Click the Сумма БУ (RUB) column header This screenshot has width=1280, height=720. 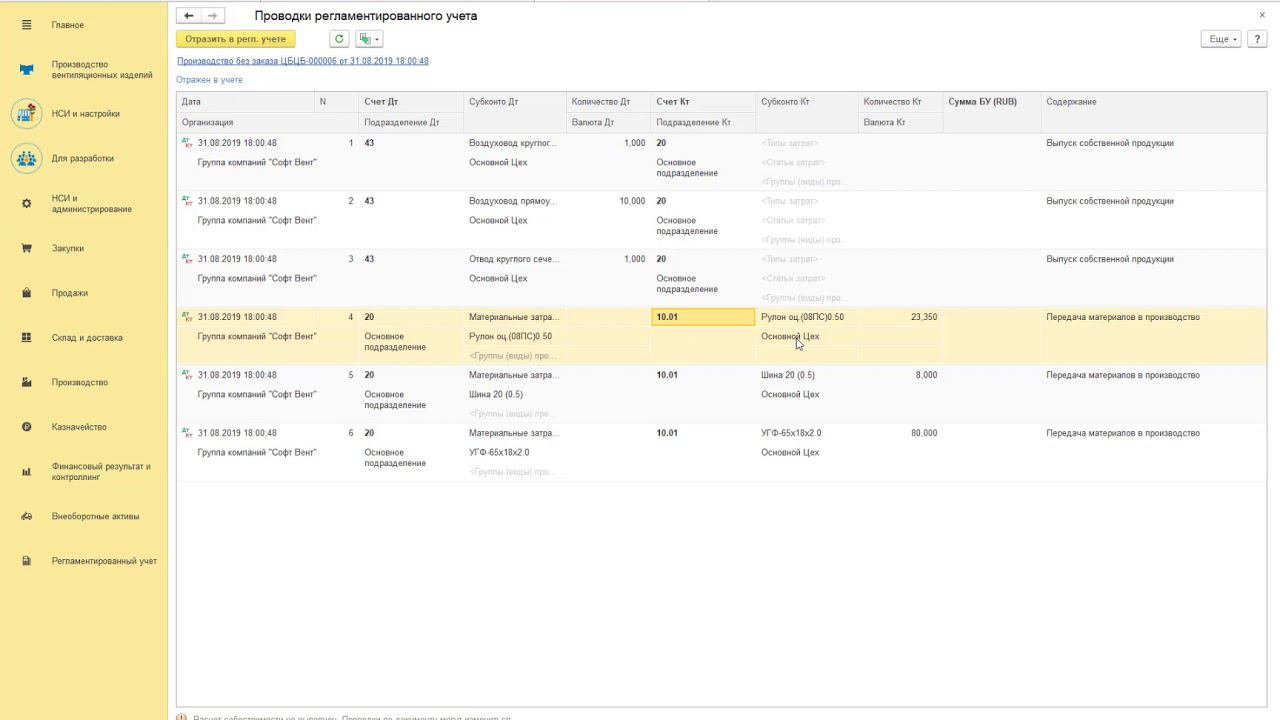click(982, 102)
